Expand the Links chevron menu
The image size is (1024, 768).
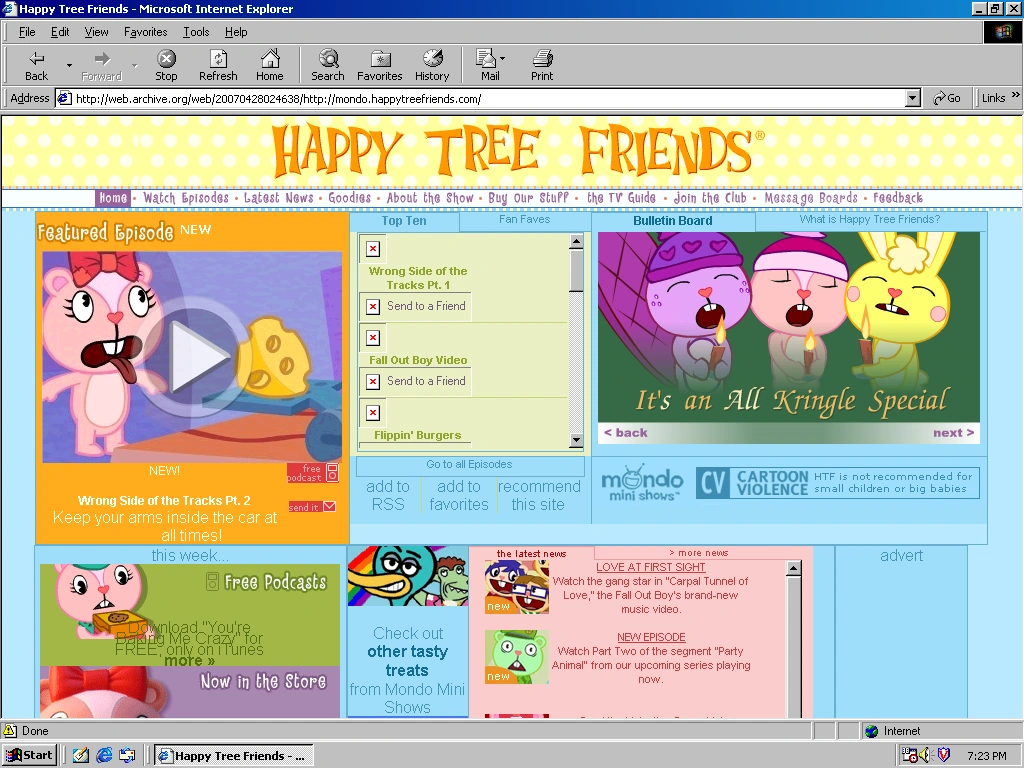coord(1014,97)
